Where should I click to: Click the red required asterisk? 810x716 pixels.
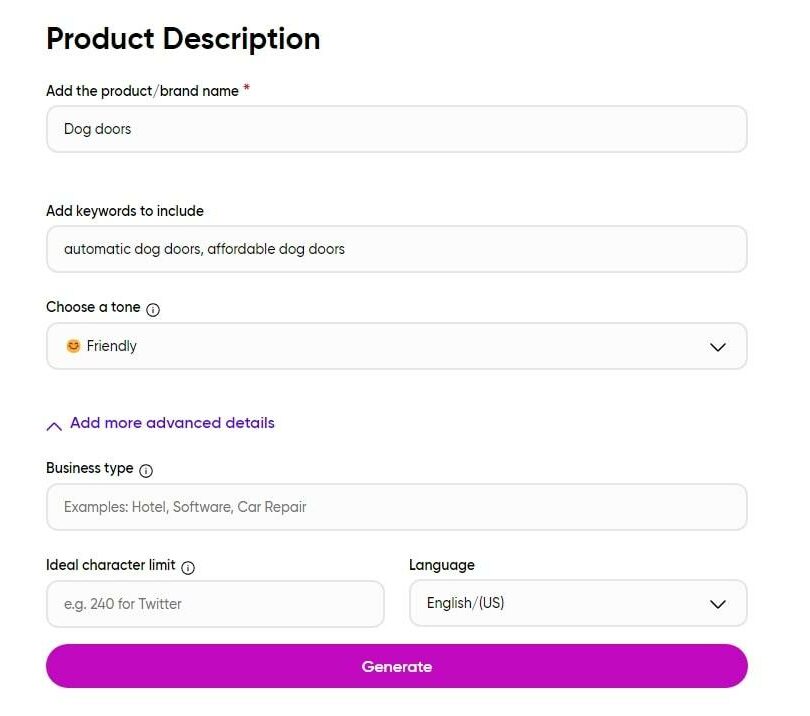pyautogui.click(x=247, y=87)
